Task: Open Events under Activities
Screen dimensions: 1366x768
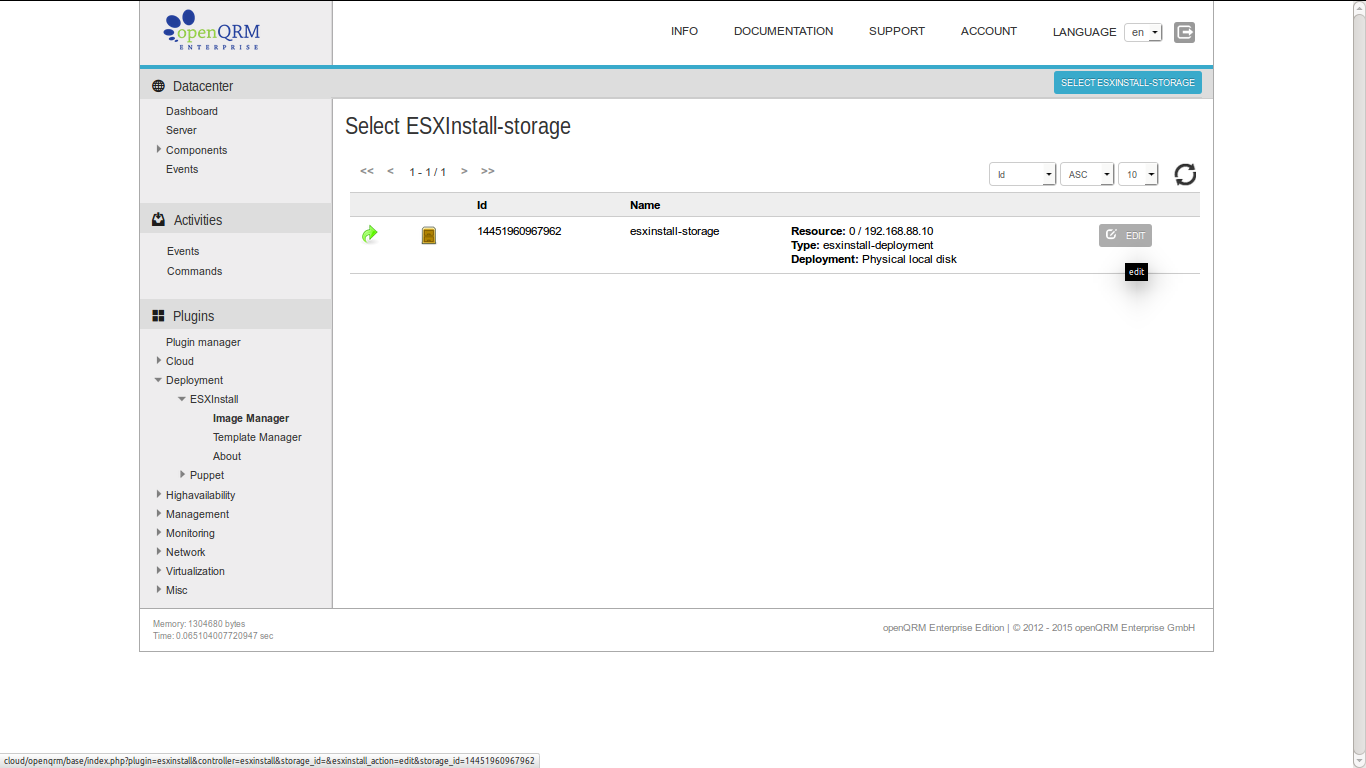Action: tap(183, 251)
